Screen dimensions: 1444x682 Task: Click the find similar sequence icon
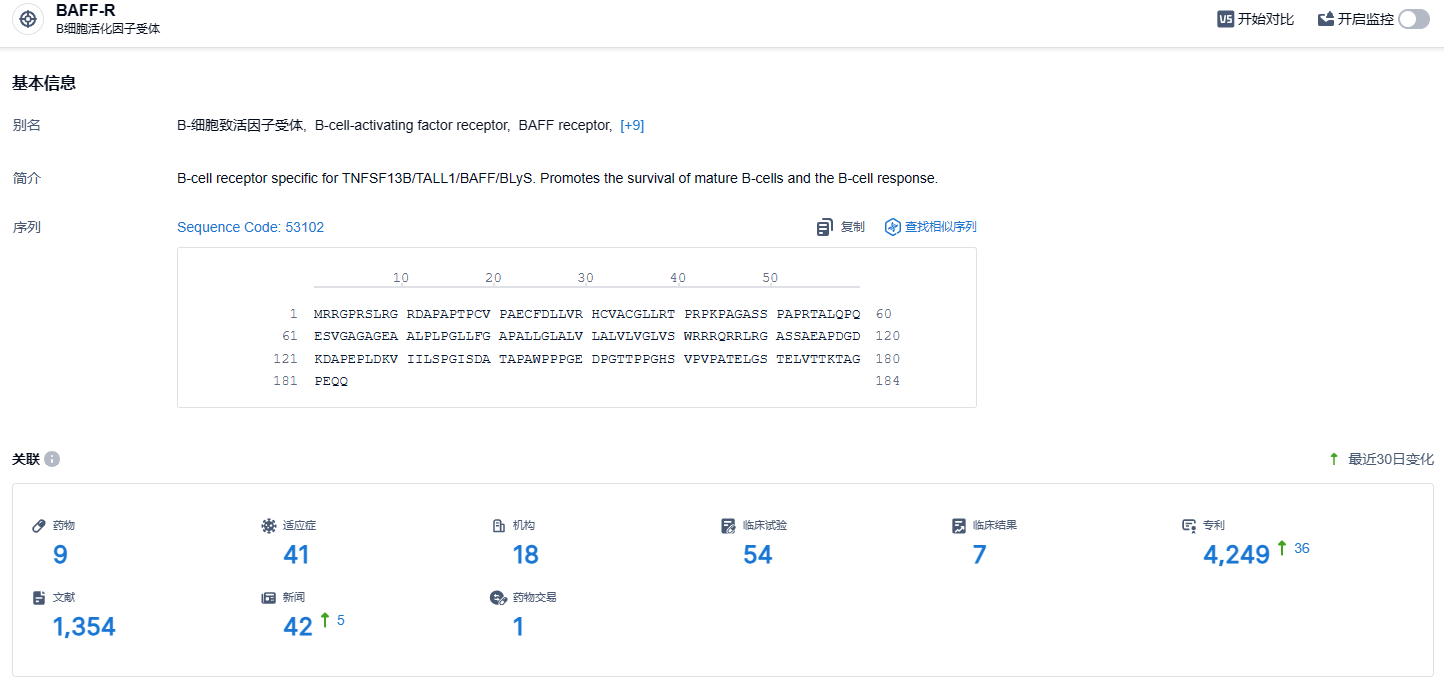coord(893,228)
